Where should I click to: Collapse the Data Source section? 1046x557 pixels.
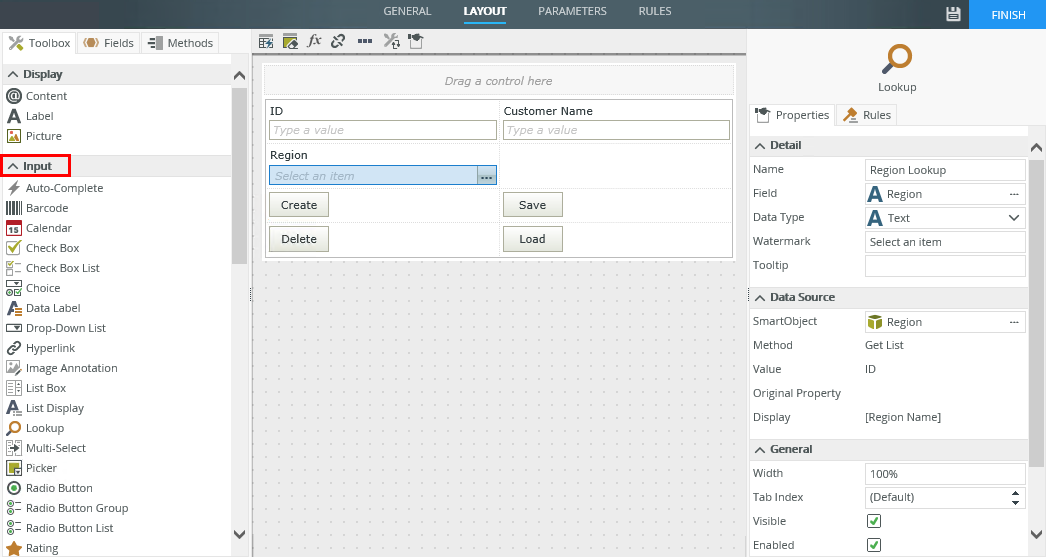(x=760, y=297)
